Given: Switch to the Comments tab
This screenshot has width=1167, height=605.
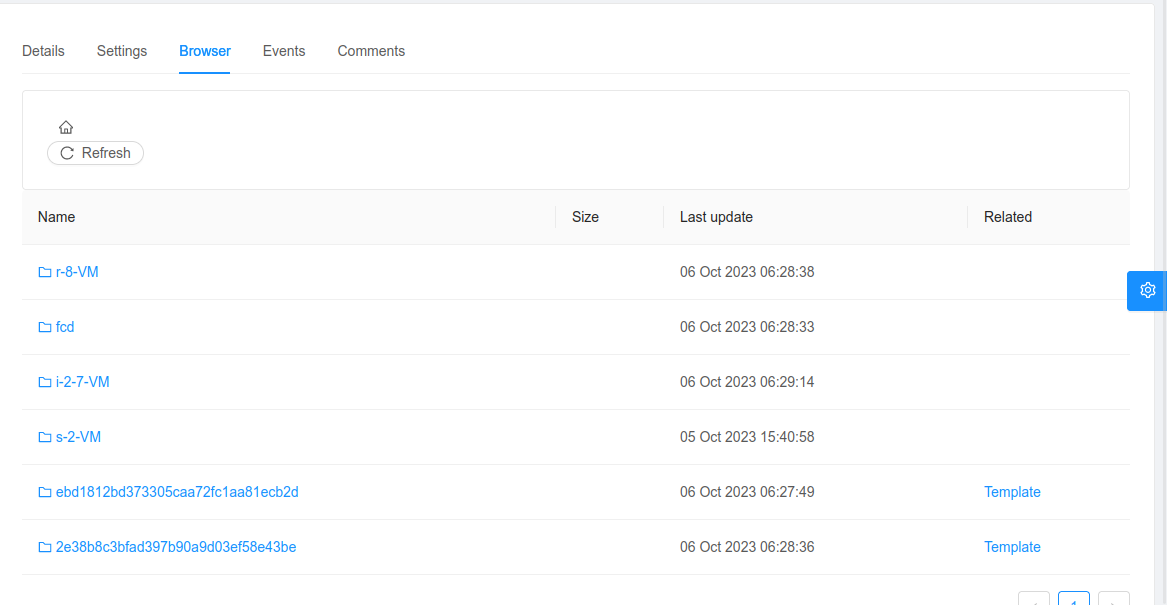Looking at the screenshot, I should (x=371, y=50).
